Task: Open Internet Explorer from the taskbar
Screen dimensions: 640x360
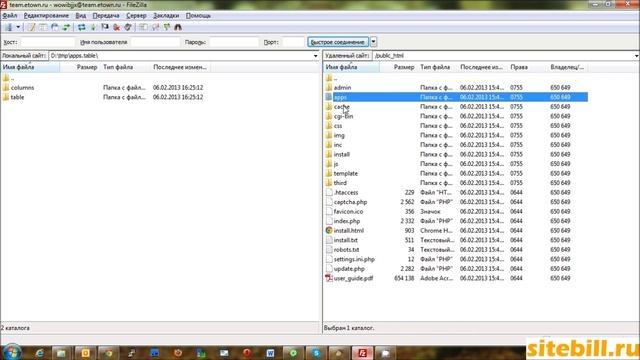Action: coord(40,353)
